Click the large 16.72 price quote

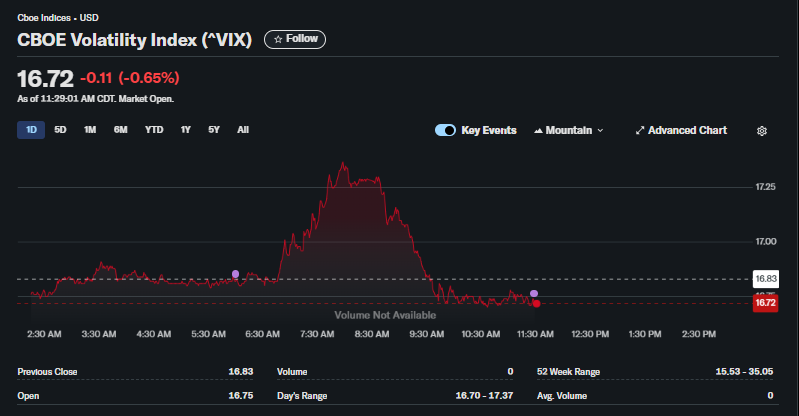point(45,79)
